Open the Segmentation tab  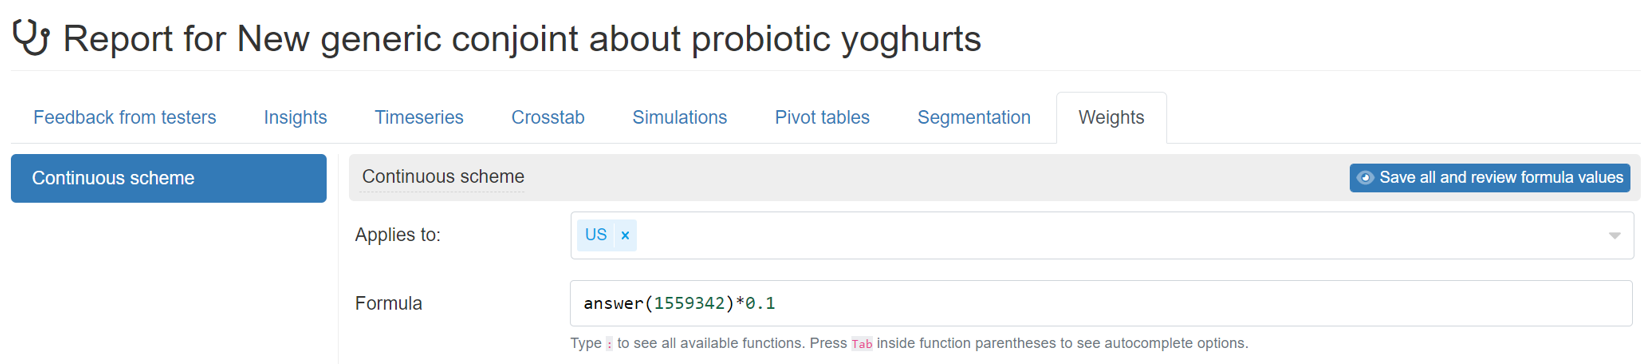pos(974,118)
